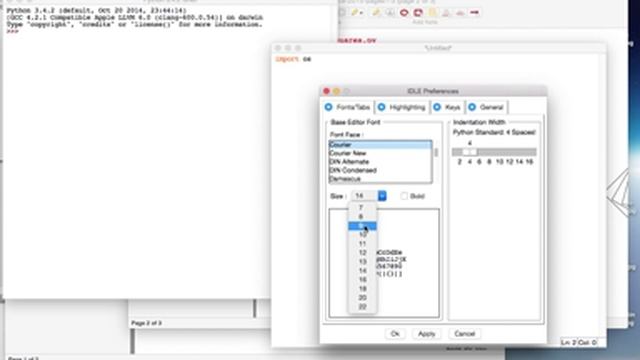The height and width of the screenshot is (360, 640).
Task: Click the yellow highlighter tool with arrow
Action: pos(357,13)
